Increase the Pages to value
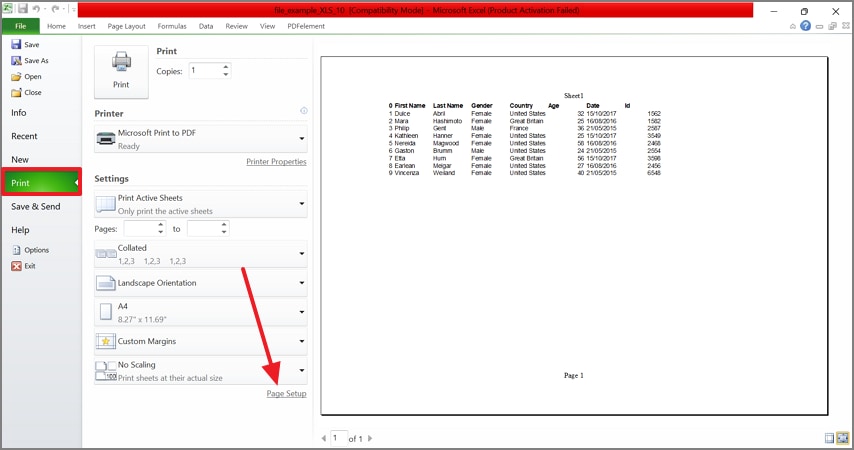Viewport: 854px width, 450px height. point(224,225)
